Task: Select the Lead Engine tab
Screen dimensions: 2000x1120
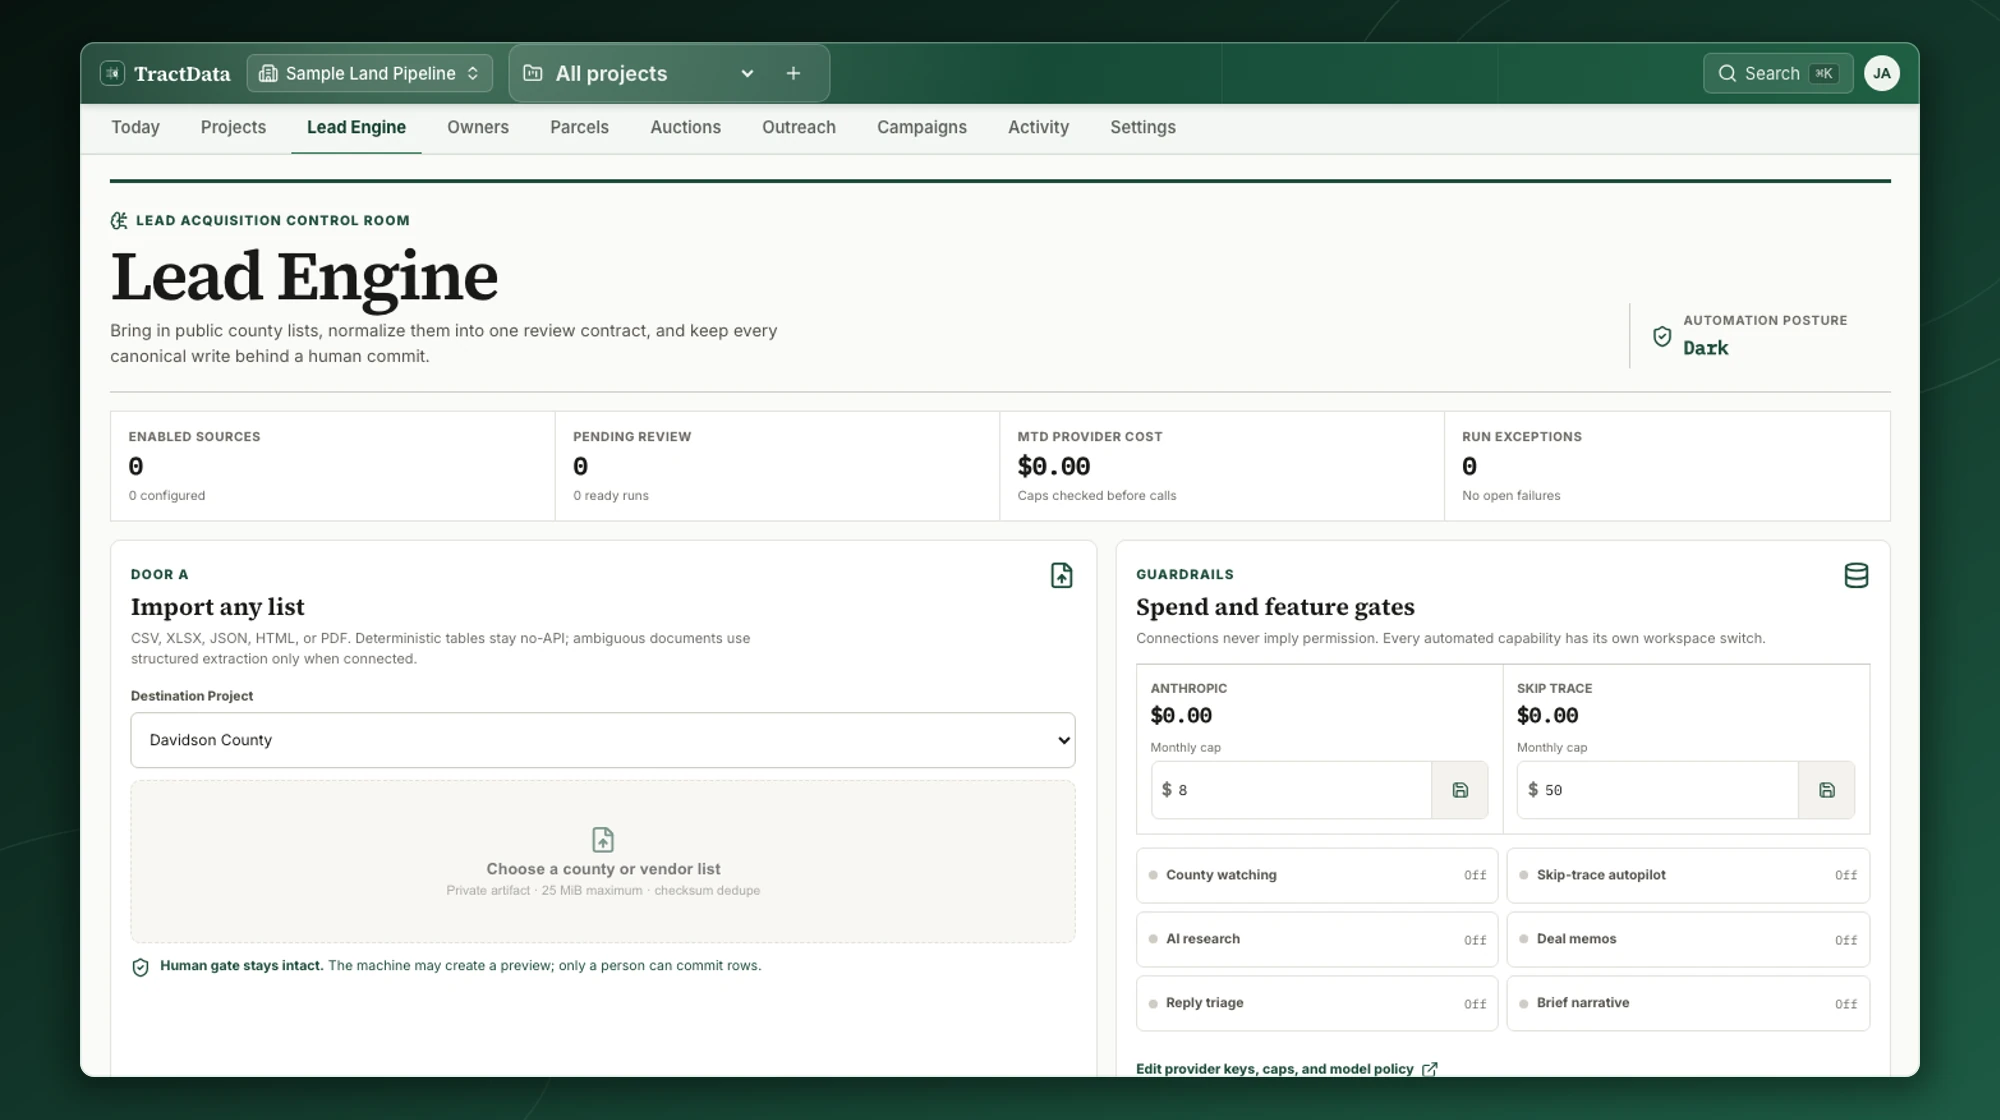Action: 356,127
